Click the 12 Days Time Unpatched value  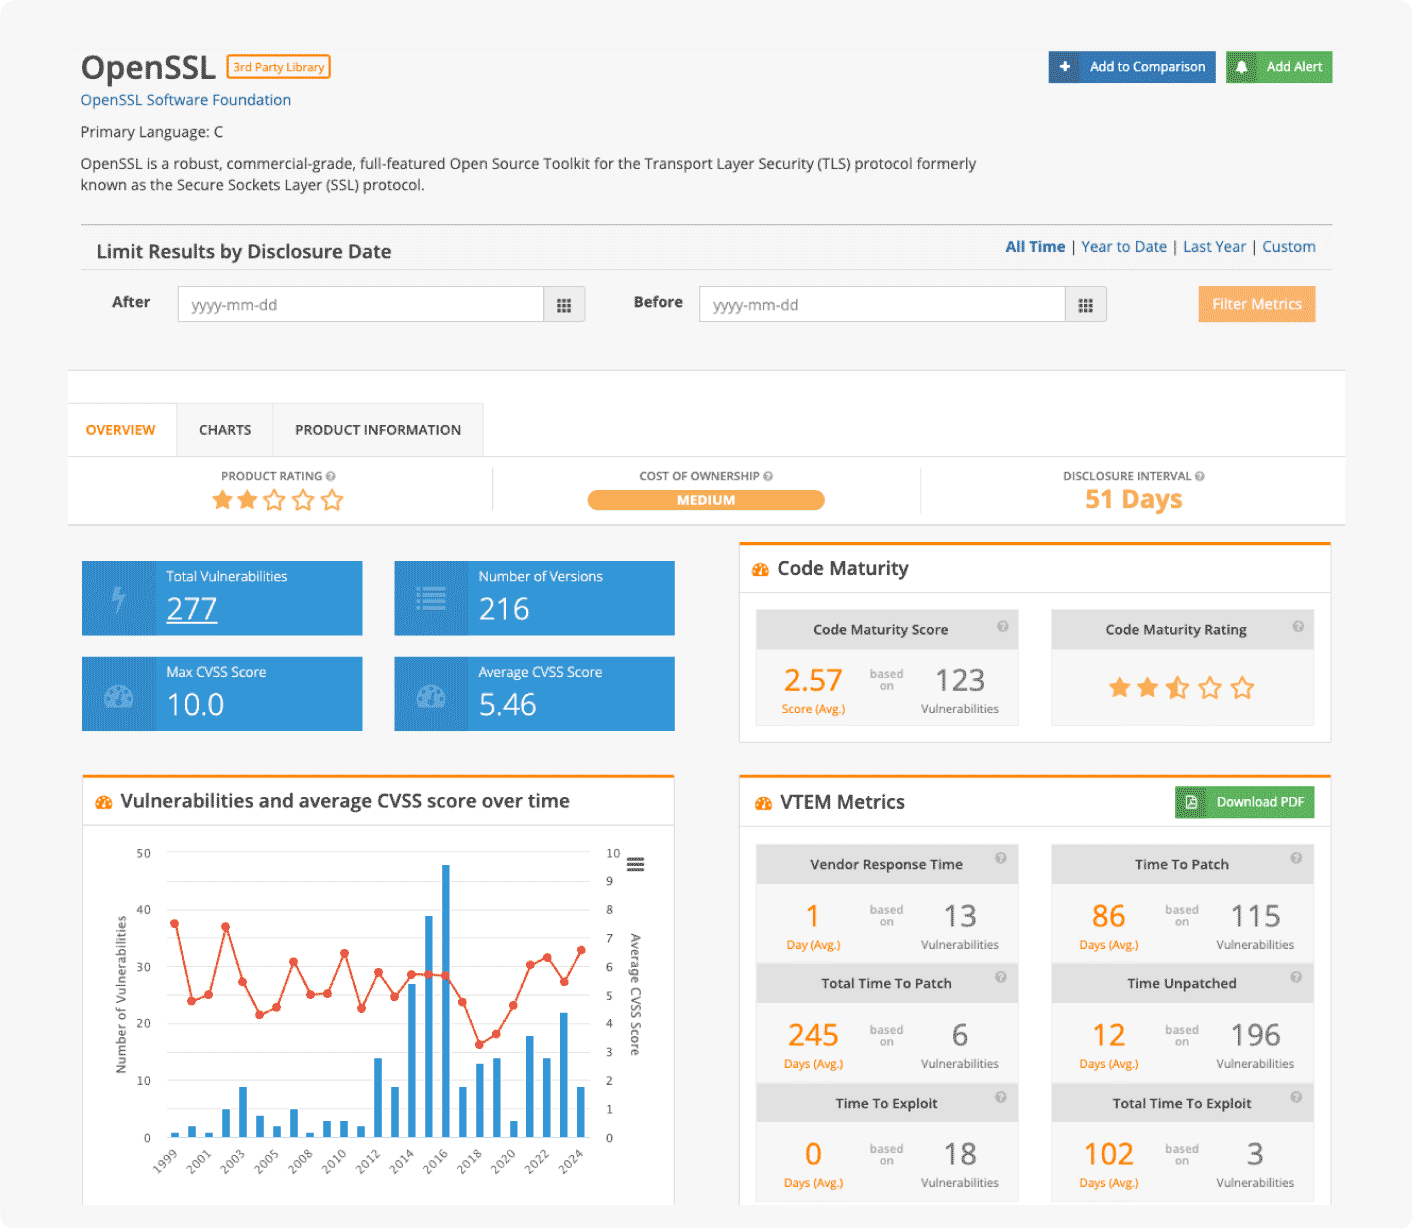[1109, 1035]
